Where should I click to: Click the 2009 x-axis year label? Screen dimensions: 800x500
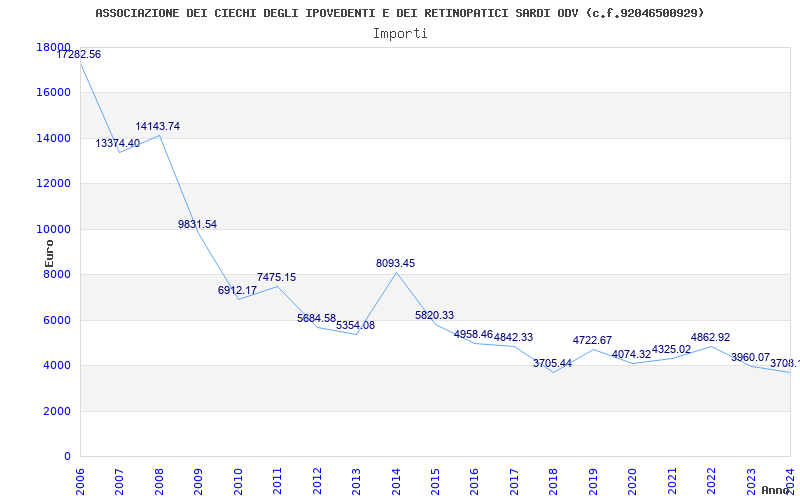tap(198, 481)
